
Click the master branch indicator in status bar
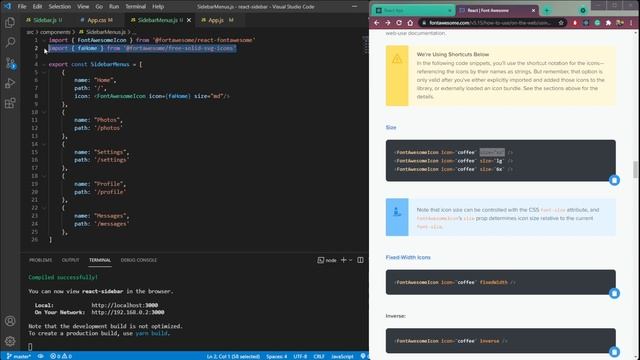19,356
